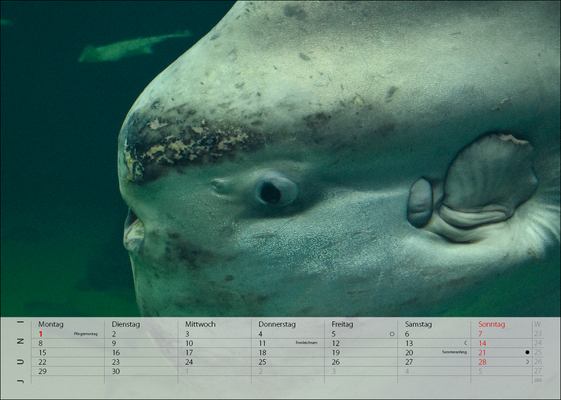Select date 30 under Dienstag
This screenshot has height=400, width=561.
pyautogui.click(x=116, y=371)
